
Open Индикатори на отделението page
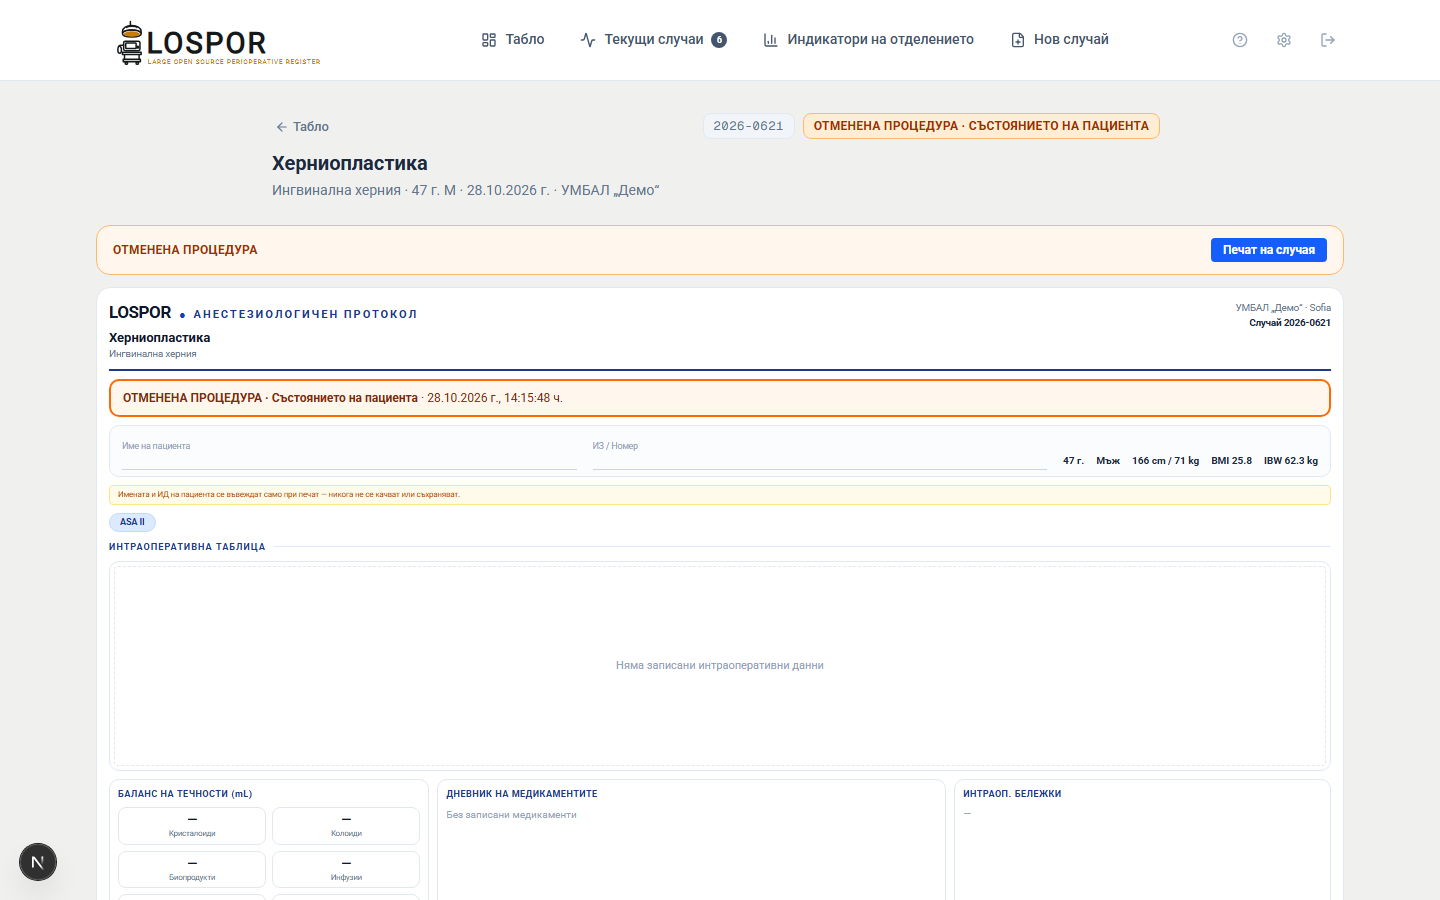click(x=868, y=40)
